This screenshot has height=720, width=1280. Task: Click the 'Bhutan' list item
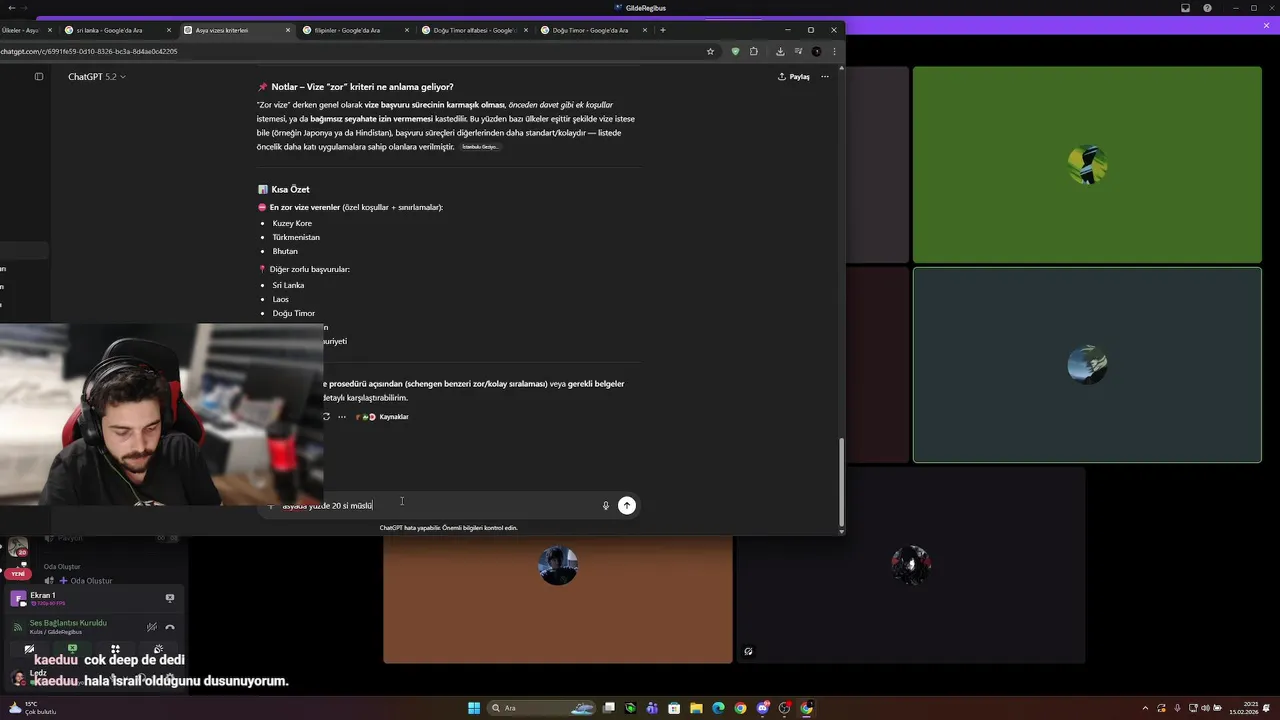(x=285, y=251)
